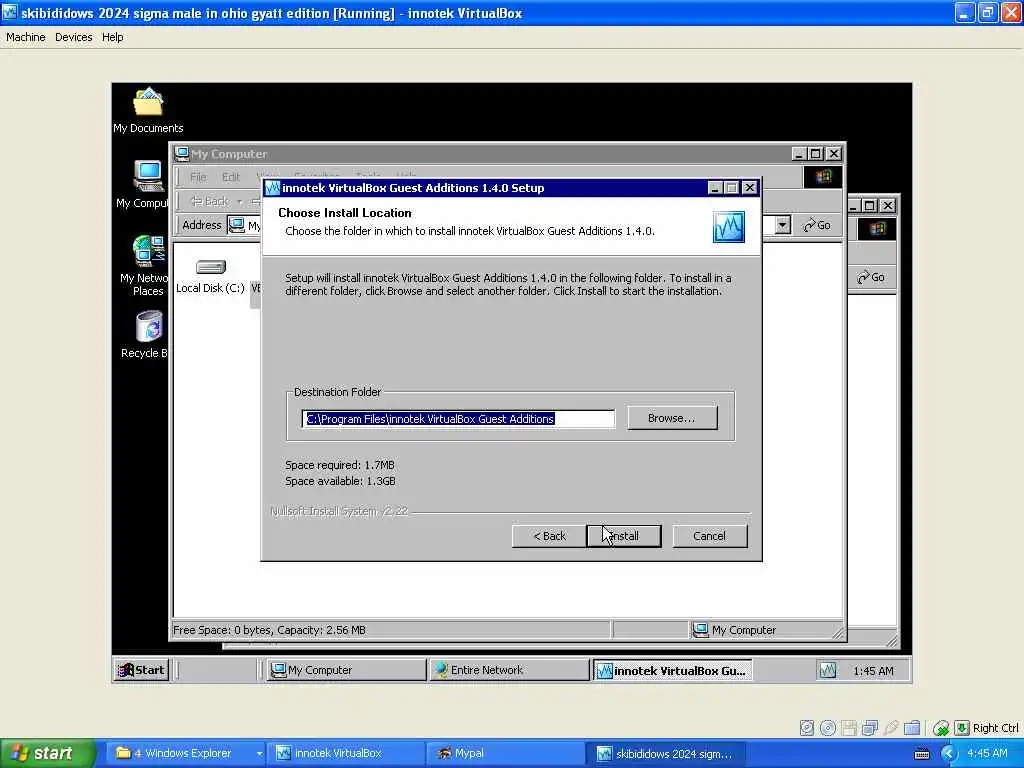Click the VirtualBox logo in setup header

729,227
